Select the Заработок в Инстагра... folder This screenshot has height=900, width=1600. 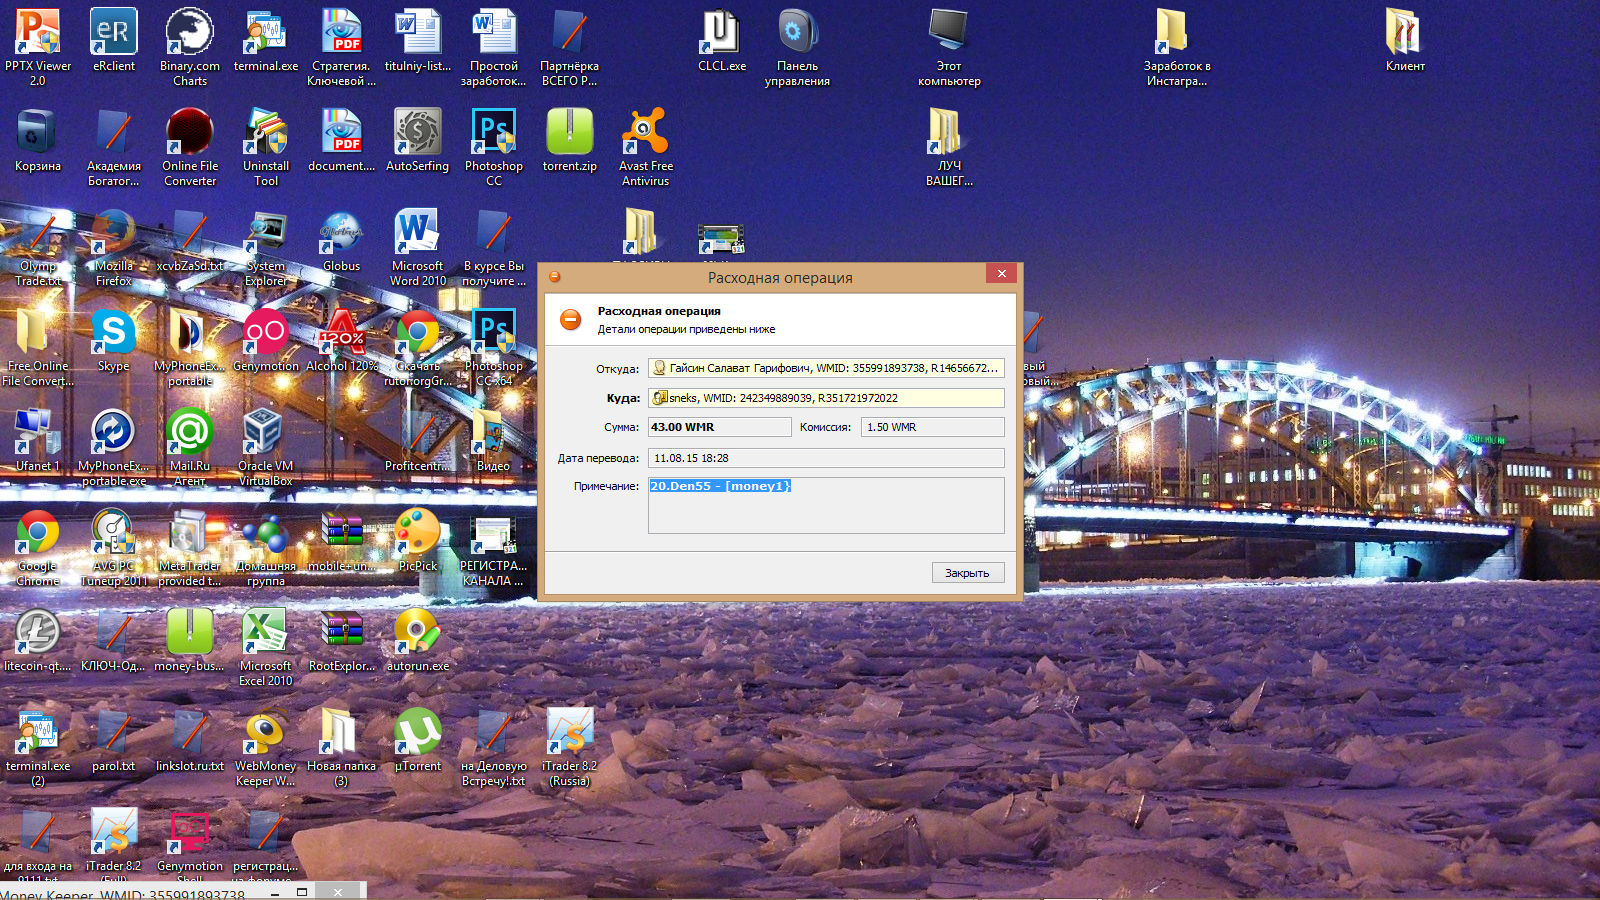[1177, 46]
